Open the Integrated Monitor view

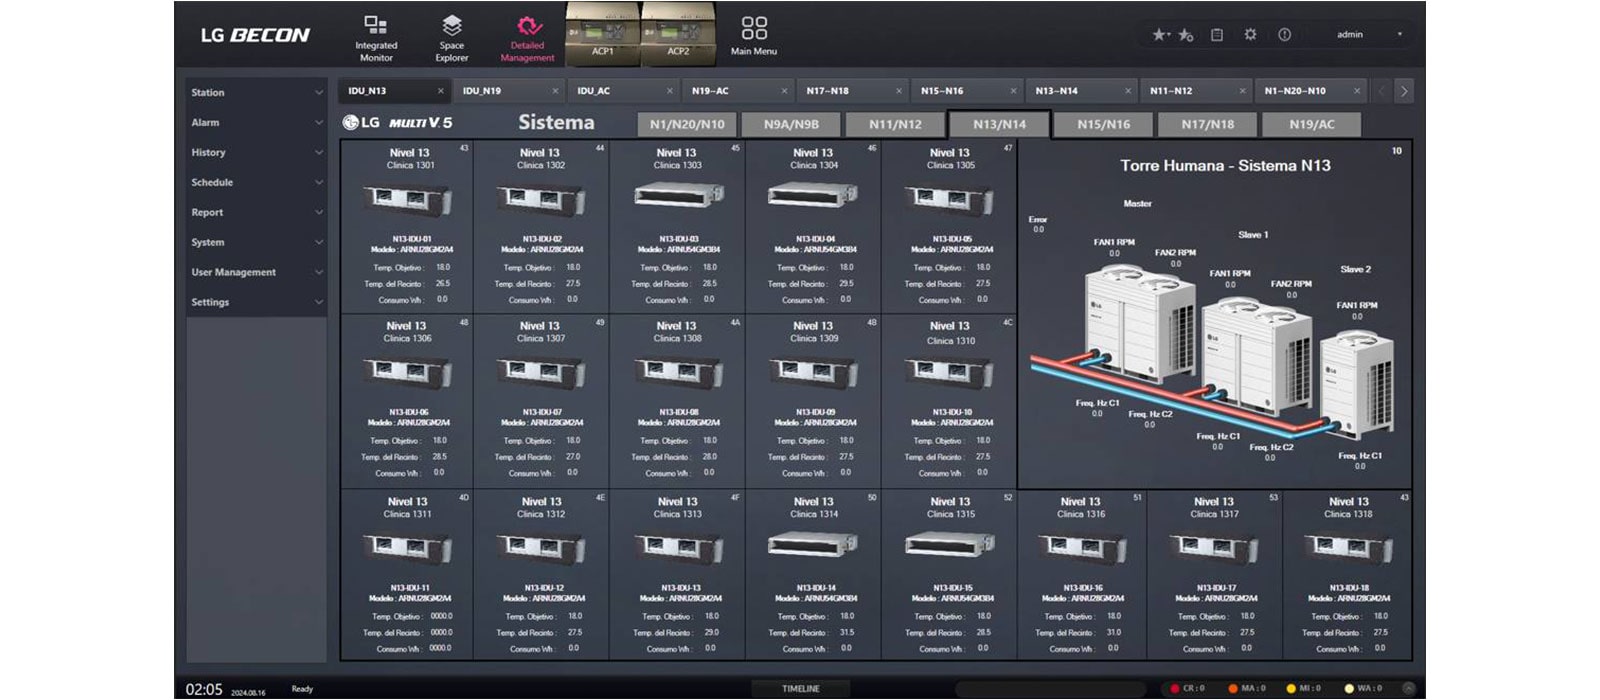tap(376, 37)
